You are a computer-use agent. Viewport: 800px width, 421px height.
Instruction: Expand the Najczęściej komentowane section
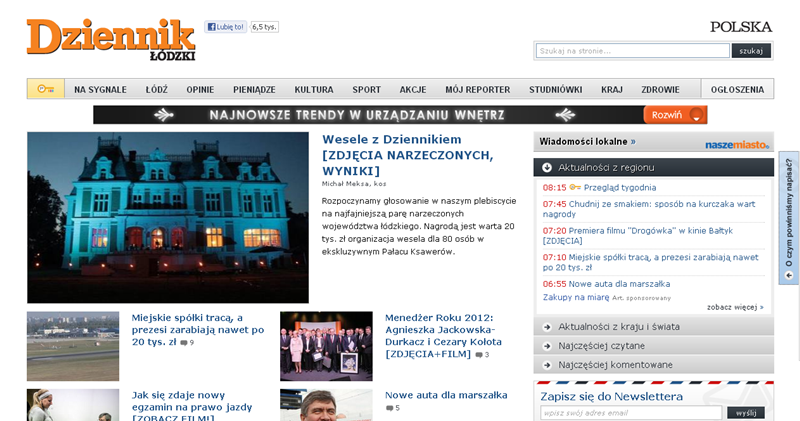point(547,365)
